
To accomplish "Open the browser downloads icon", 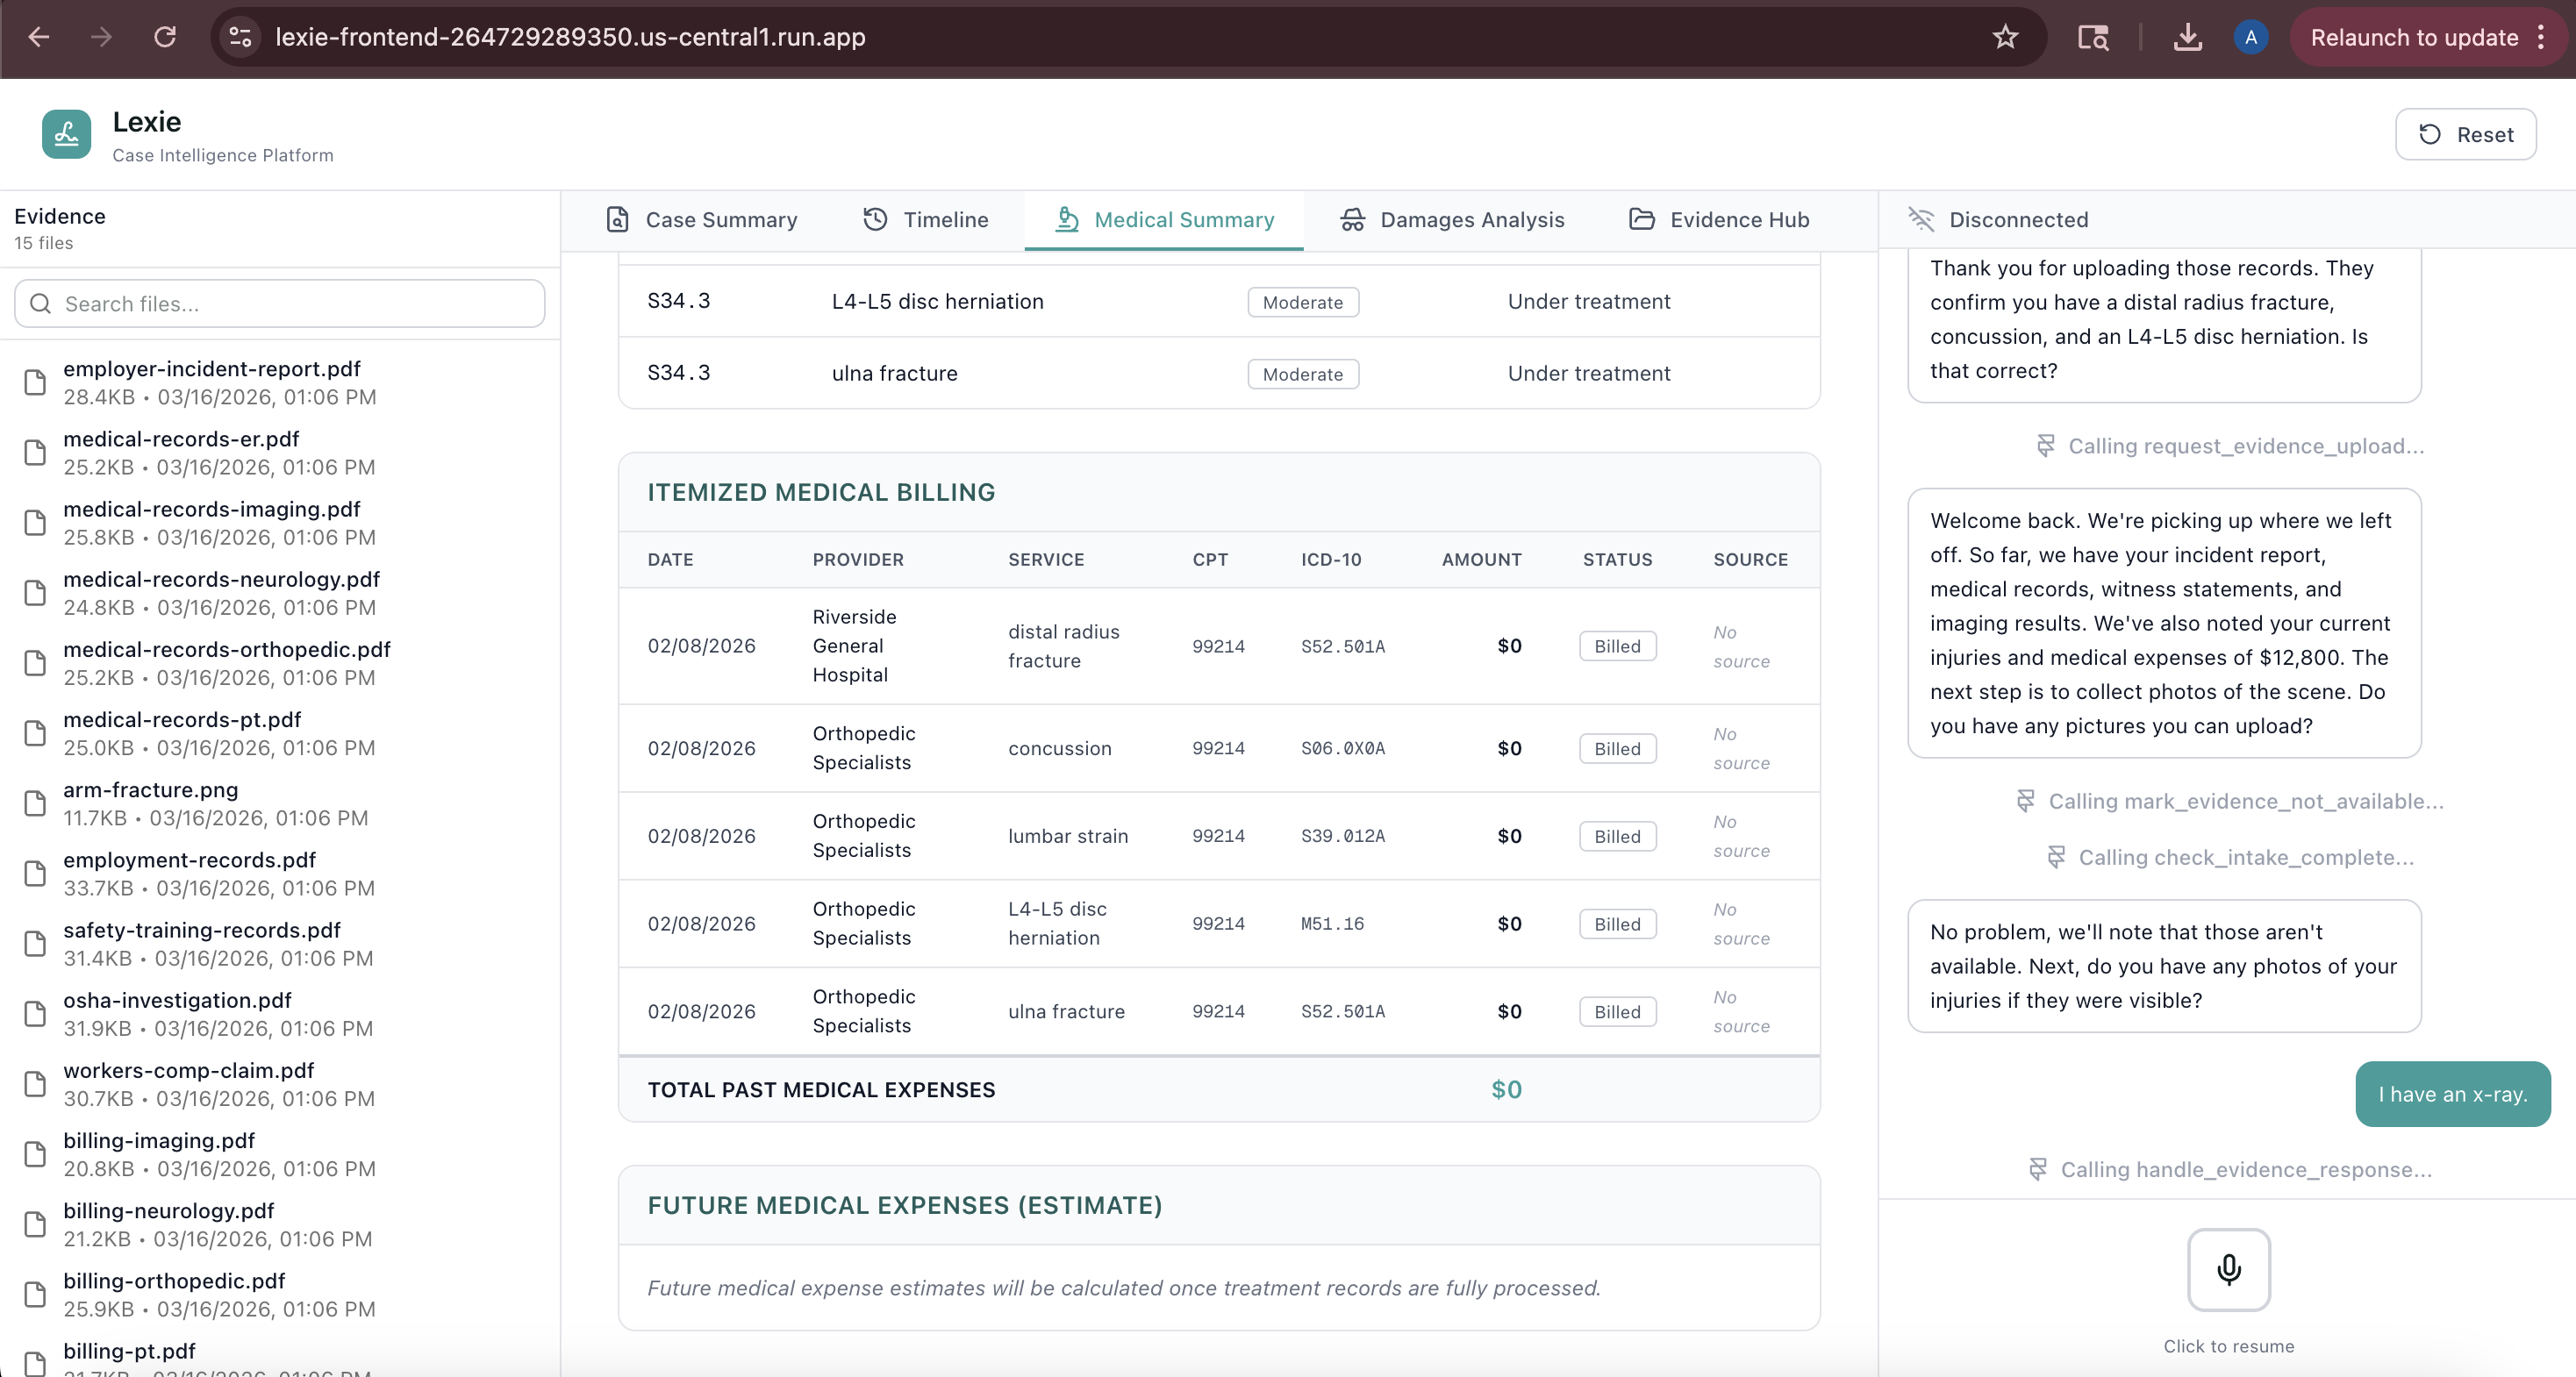I will pyautogui.click(x=2187, y=38).
